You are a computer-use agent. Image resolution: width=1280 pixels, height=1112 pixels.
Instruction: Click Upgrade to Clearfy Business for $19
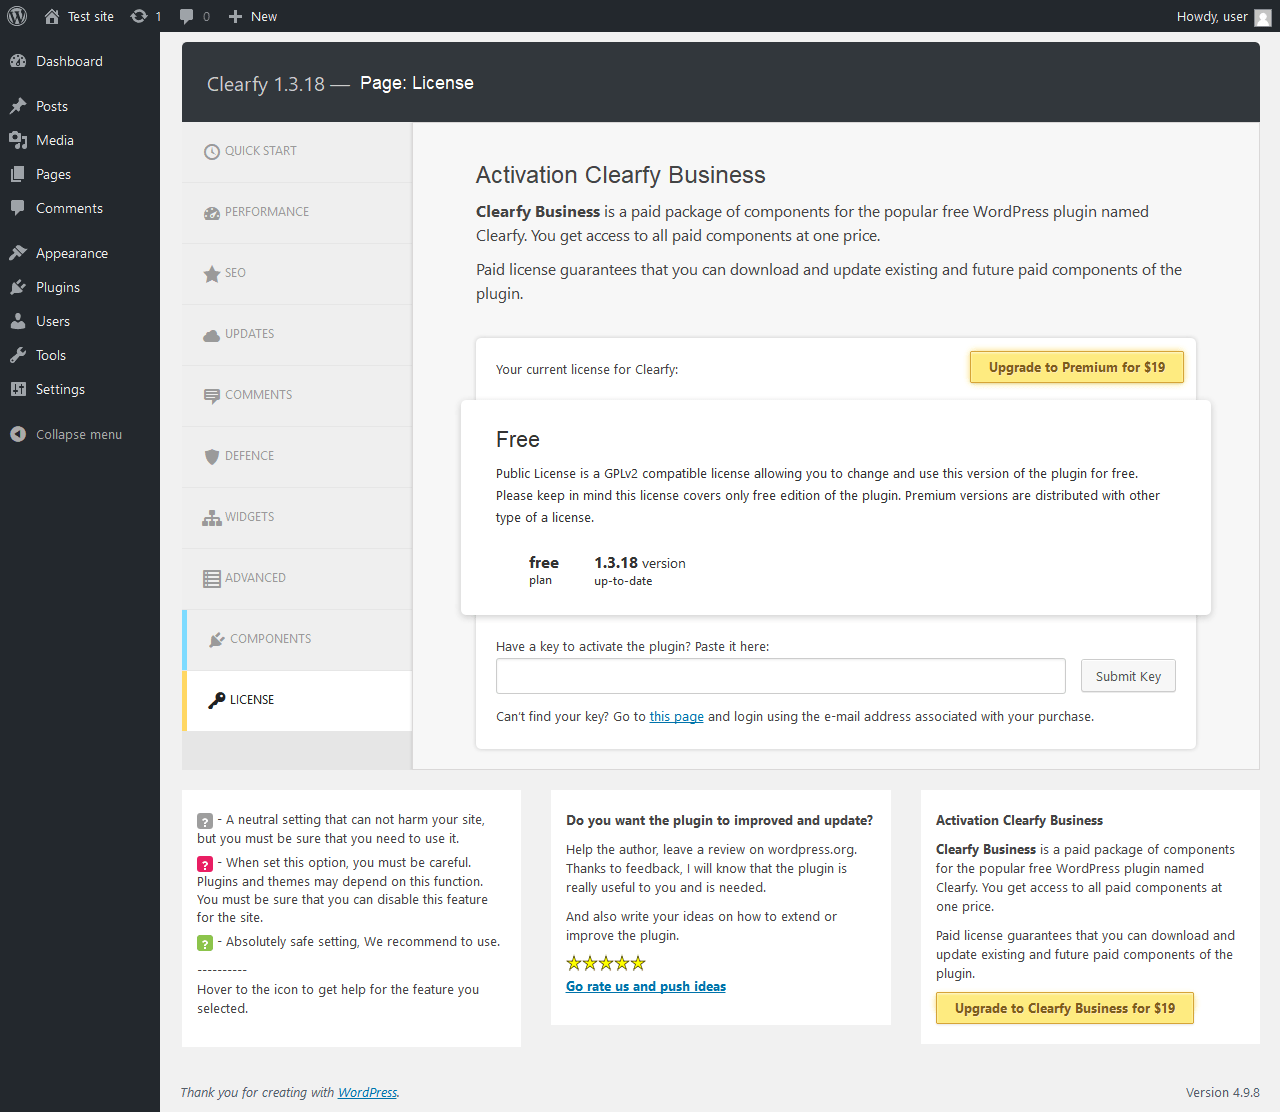pos(1065,1008)
